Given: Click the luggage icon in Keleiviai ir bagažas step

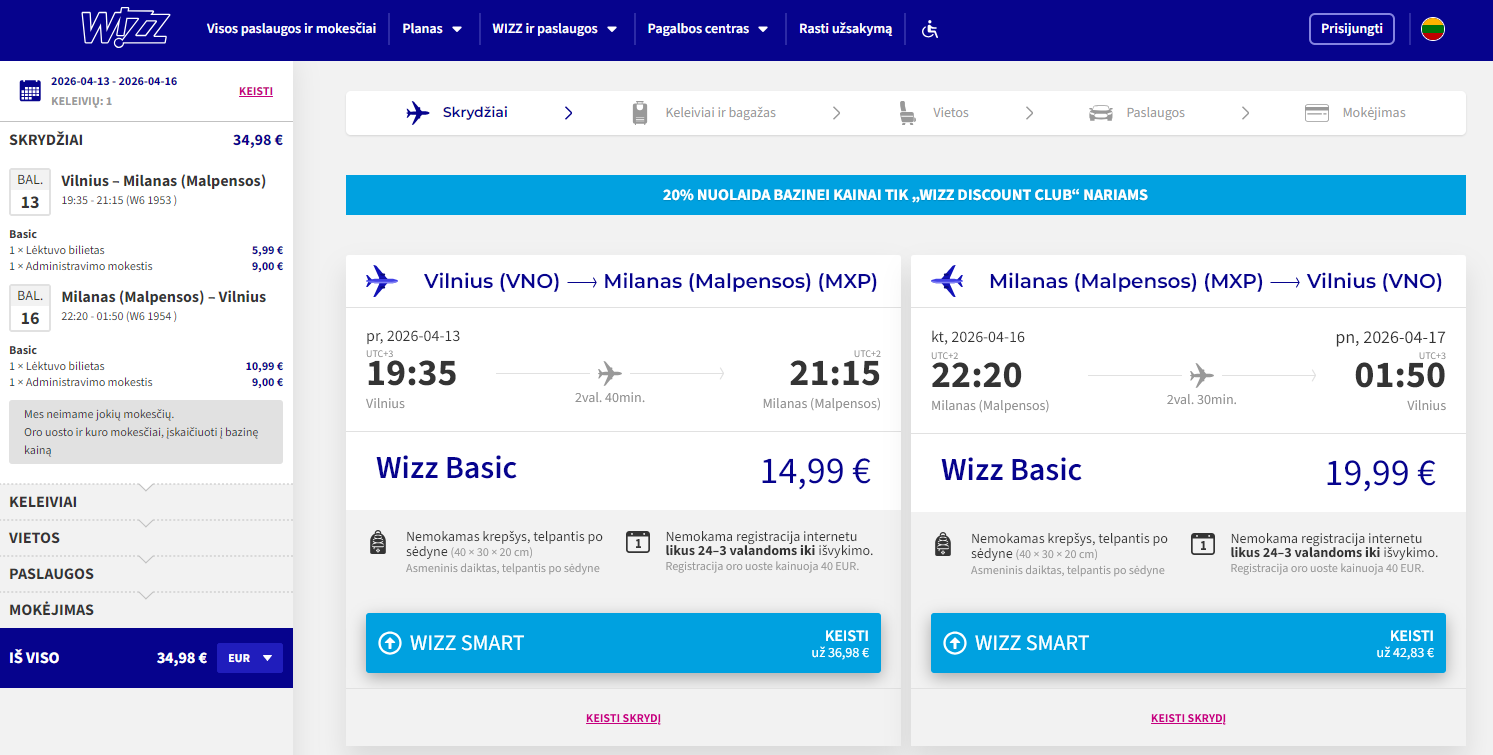Looking at the screenshot, I should (640, 113).
